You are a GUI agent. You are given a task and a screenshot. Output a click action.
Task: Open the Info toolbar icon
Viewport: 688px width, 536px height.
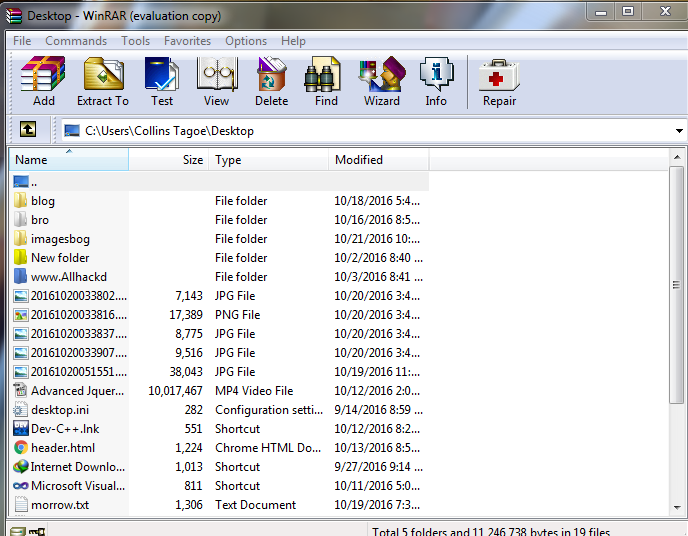[436, 73]
